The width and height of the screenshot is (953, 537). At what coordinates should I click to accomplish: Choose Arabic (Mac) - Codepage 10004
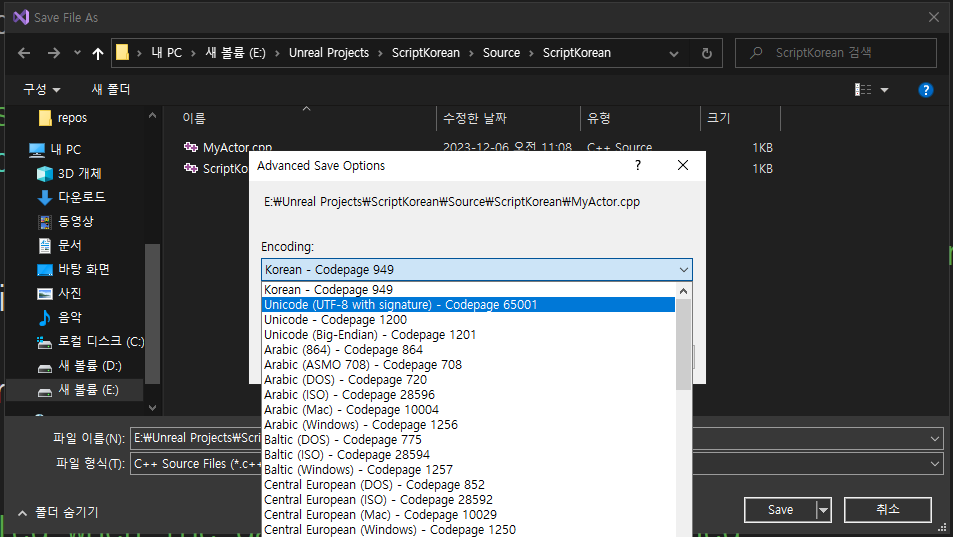pyautogui.click(x=469, y=410)
